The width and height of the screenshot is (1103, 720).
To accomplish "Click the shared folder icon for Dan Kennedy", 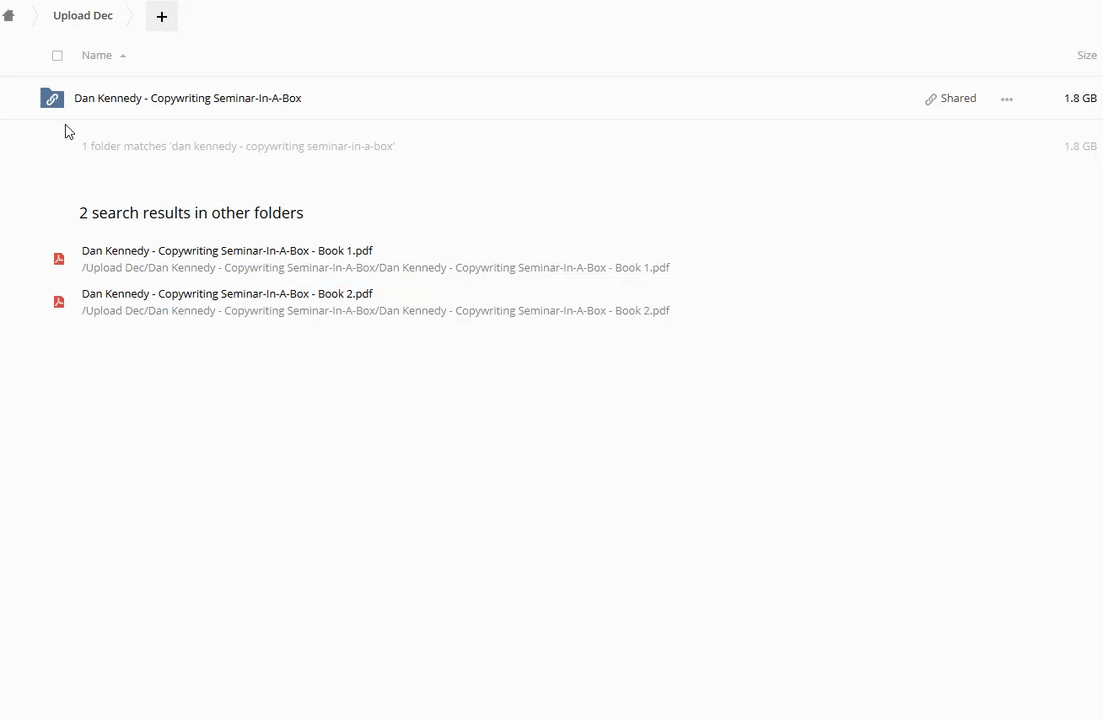I will click(x=52, y=98).
